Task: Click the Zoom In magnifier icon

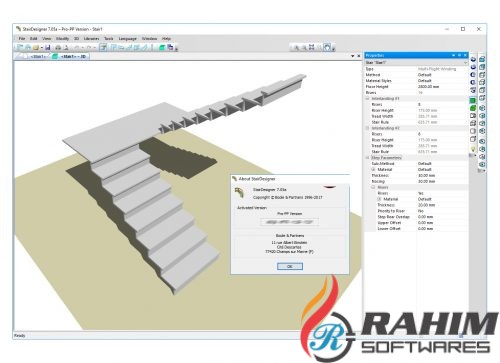Action: (296, 48)
